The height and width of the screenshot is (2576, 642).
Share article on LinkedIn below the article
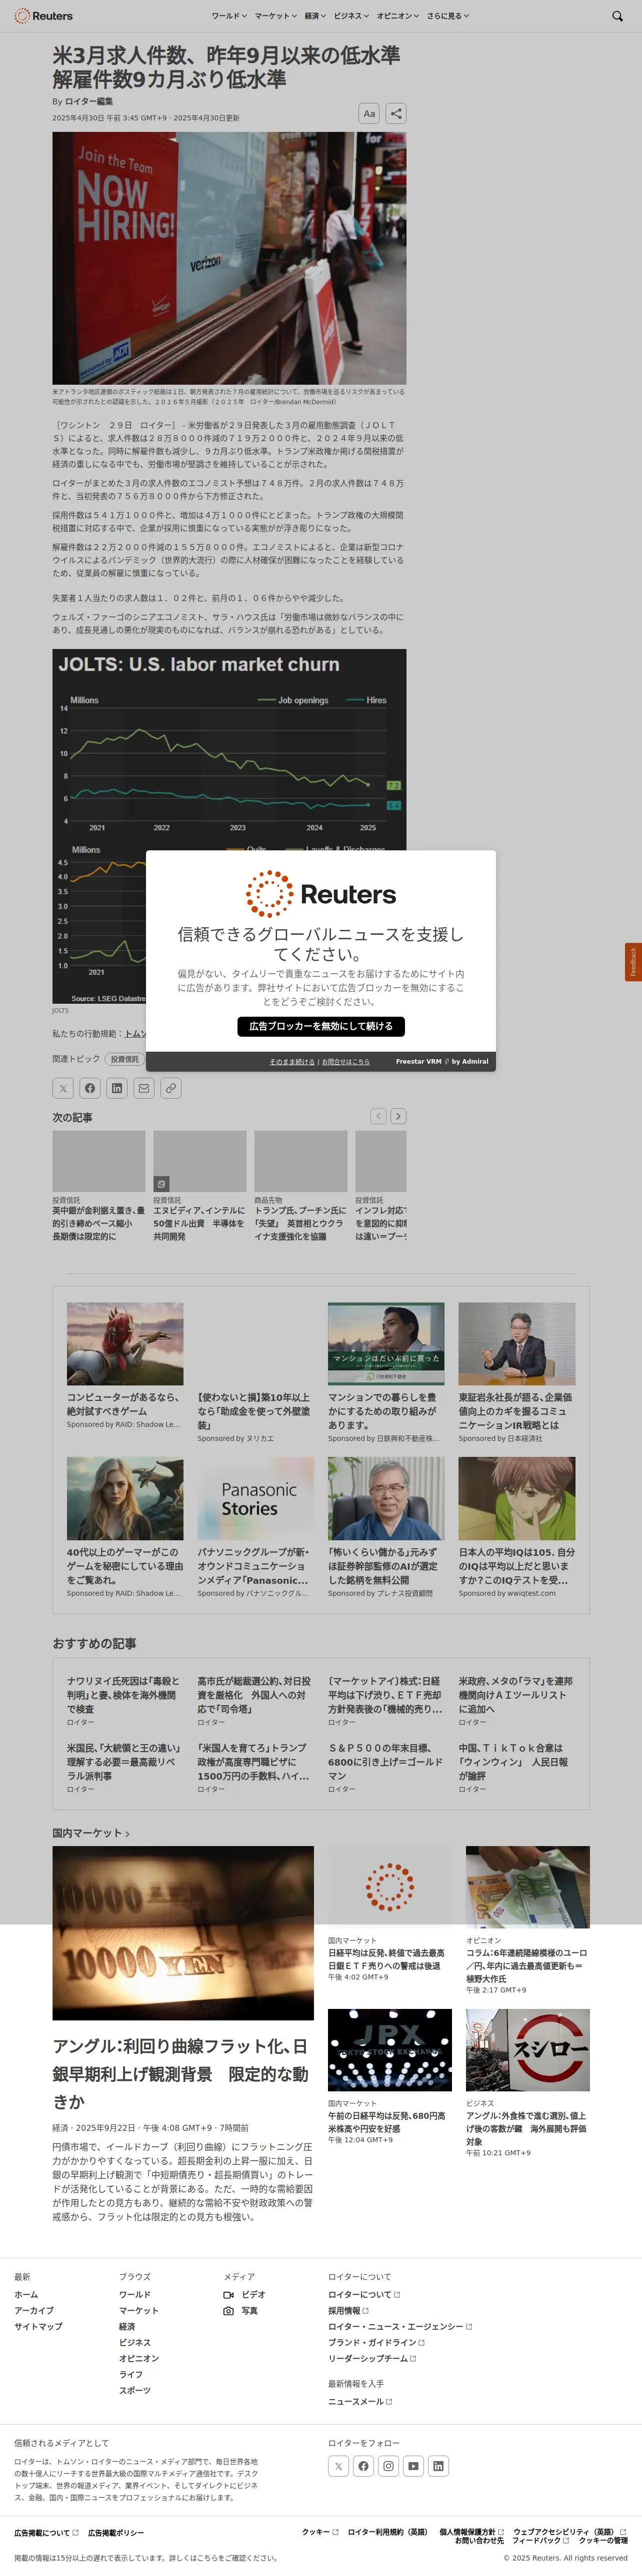point(117,1088)
